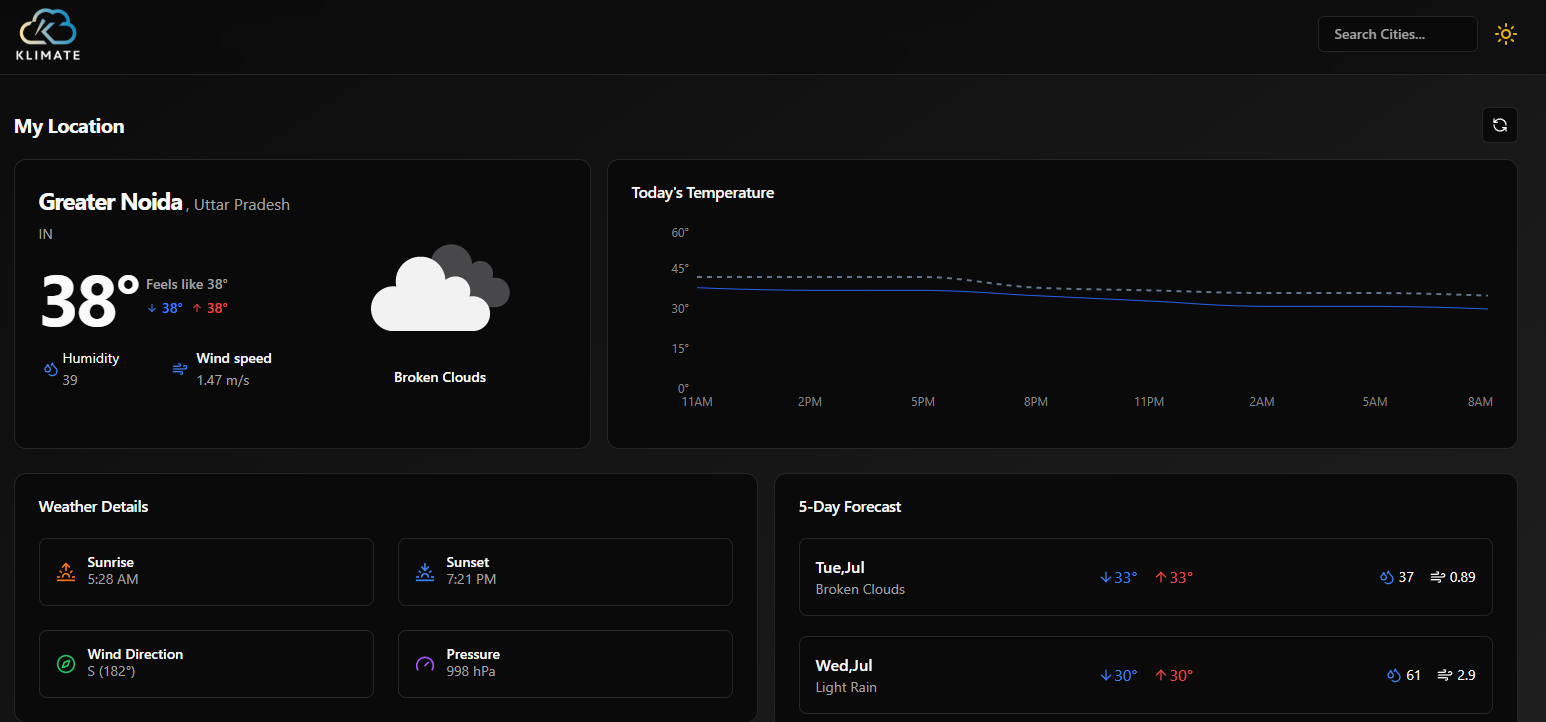The width and height of the screenshot is (1546, 722).
Task: Click blue down arrow beside 30° in Wed,Jul
Action: 1106,675
